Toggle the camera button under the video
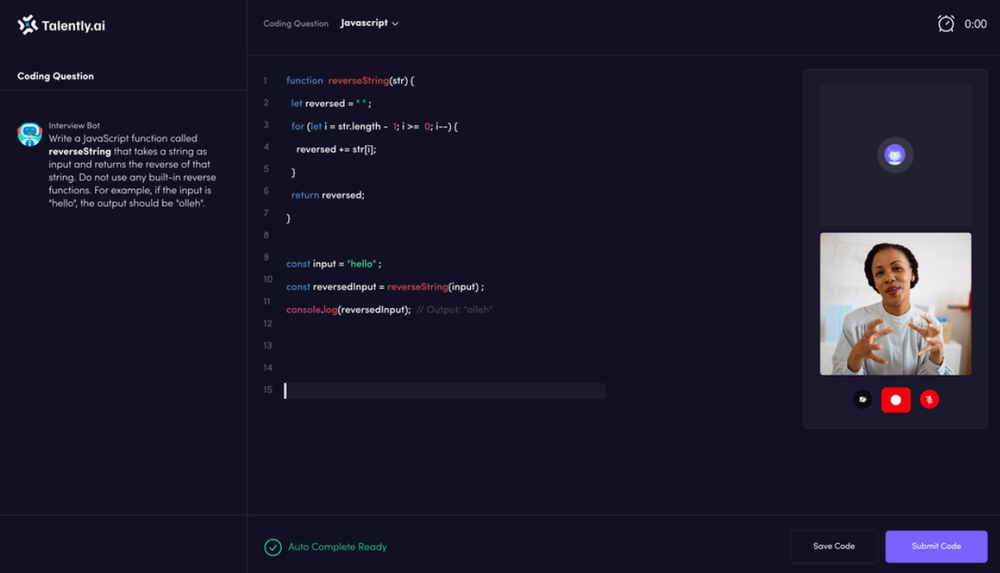 pyautogui.click(x=862, y=399)
